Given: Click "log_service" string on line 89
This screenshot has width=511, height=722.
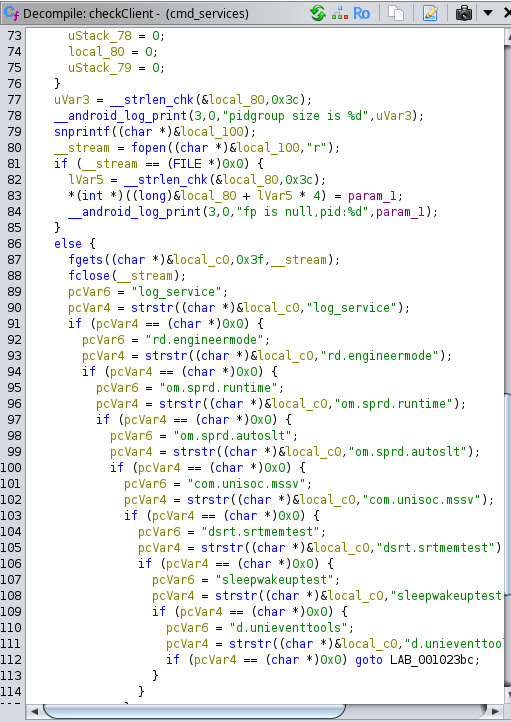Looking at the screenshot, I should pyautogui.click(x=177, y=292).
